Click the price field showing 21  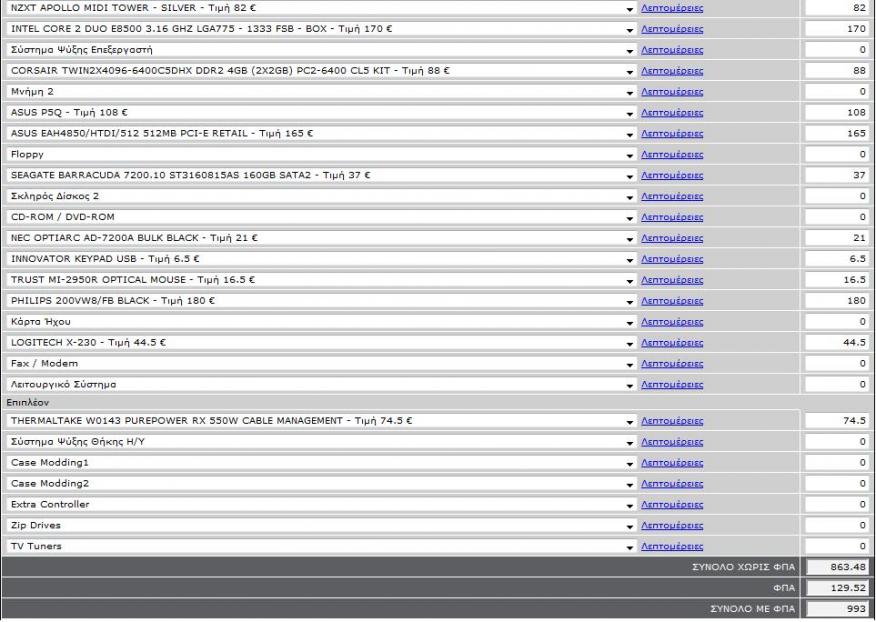click(x=837, y=238)
